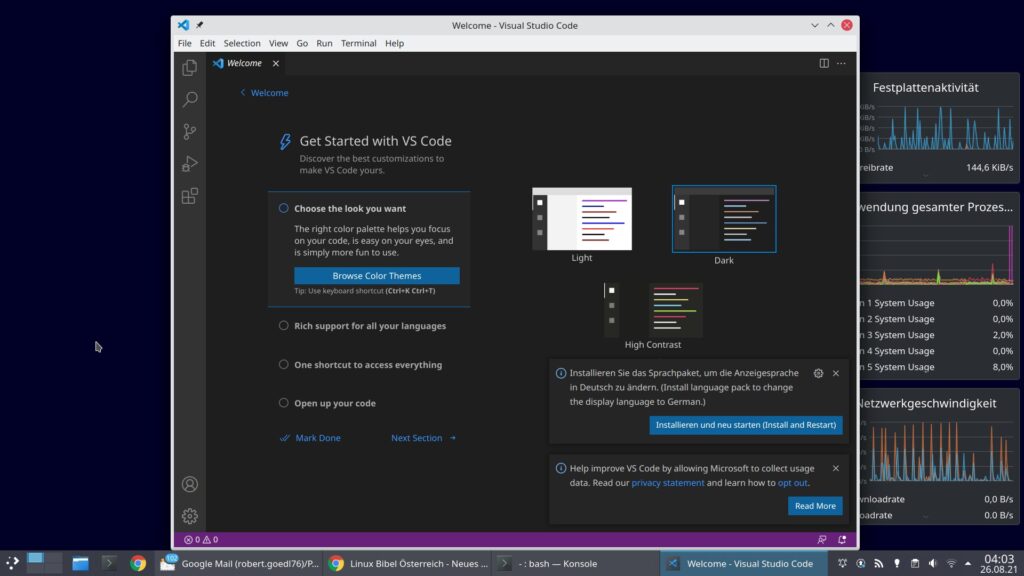
Task: Open the File menu
Action: tap(185, 43)
